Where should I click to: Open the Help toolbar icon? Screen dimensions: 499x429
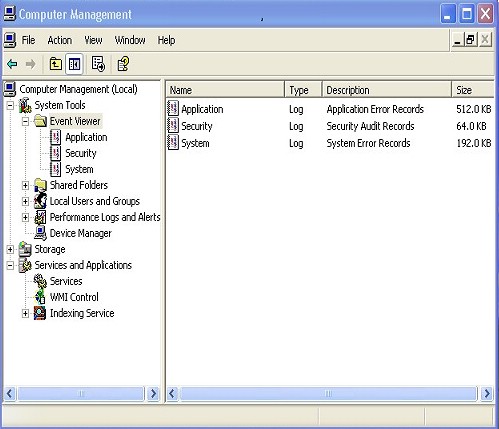(123, 64)
